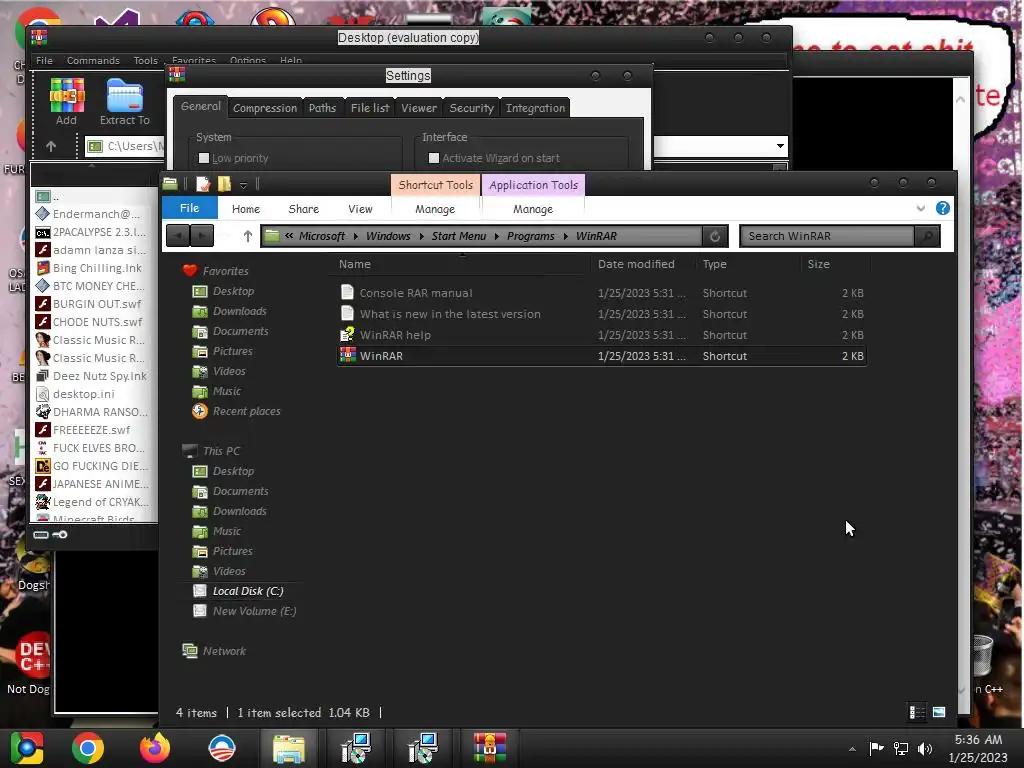Enable the Low priority checkbox
The width and height of the screenshot is (1024, 768).
click(204, 158)
